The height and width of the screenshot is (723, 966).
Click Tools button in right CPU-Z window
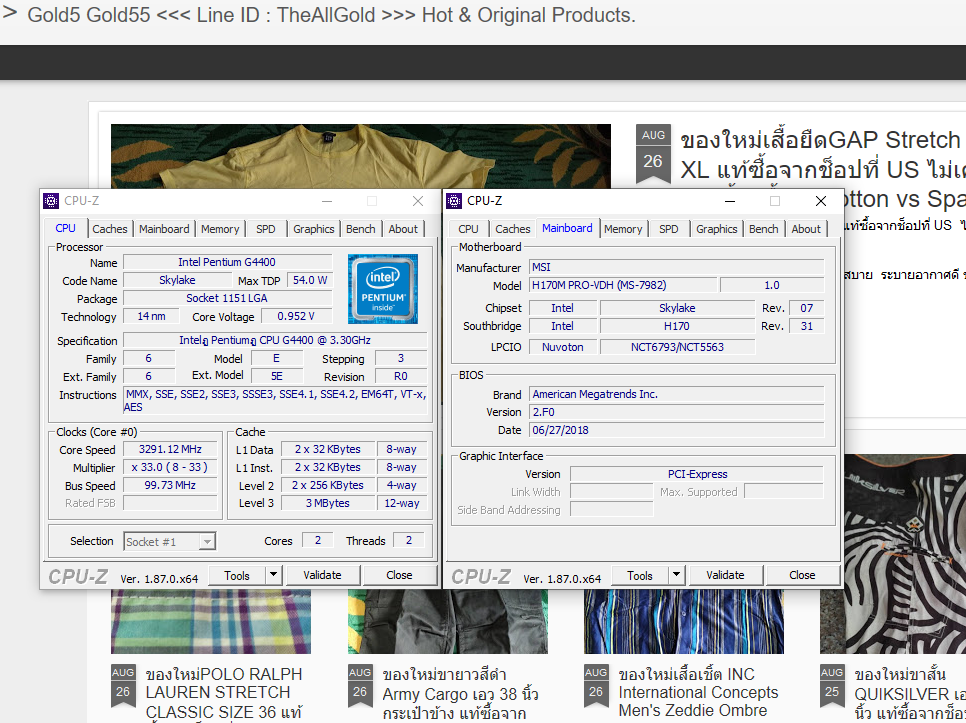tap(639, 575)
